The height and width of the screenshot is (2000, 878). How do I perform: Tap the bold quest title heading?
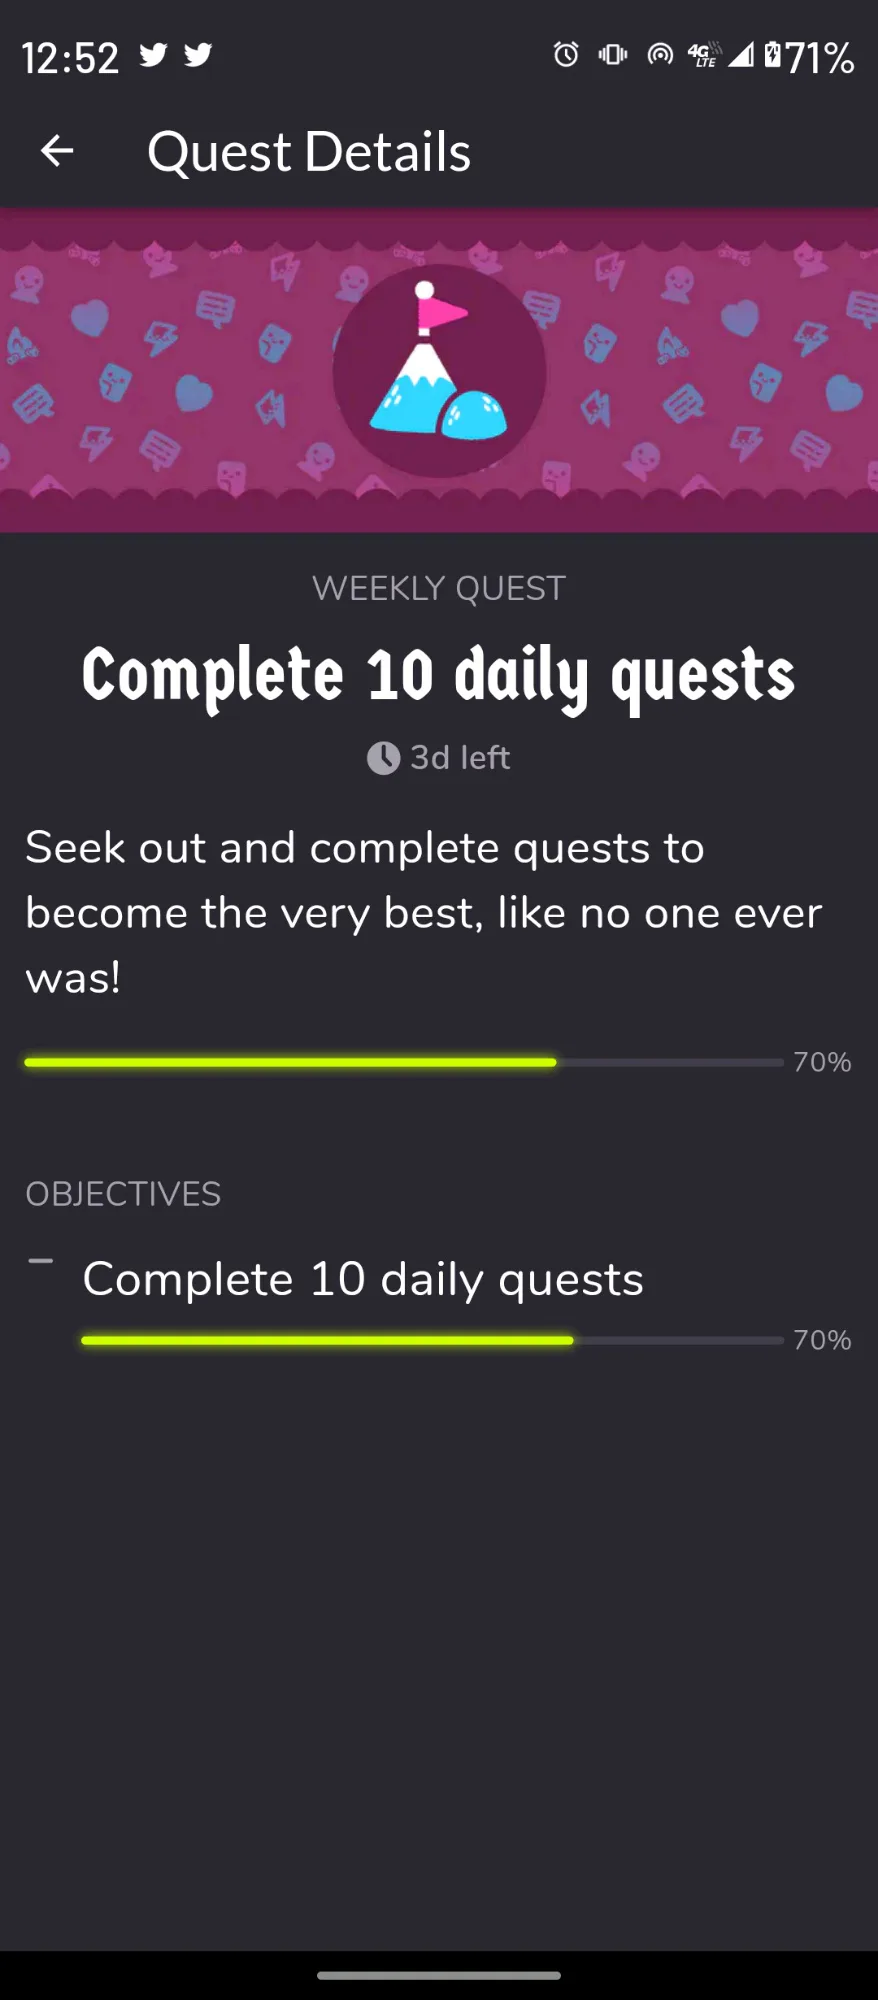(439, 675)
